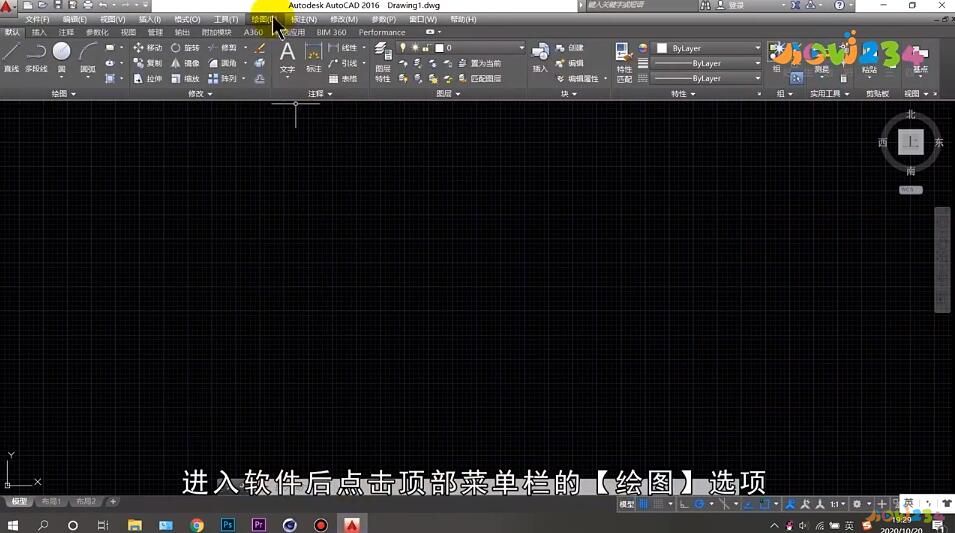Click the Match Properties (特性匹配) icon
Viewport: 955px width, 533px height.
[x=624, y=62]
